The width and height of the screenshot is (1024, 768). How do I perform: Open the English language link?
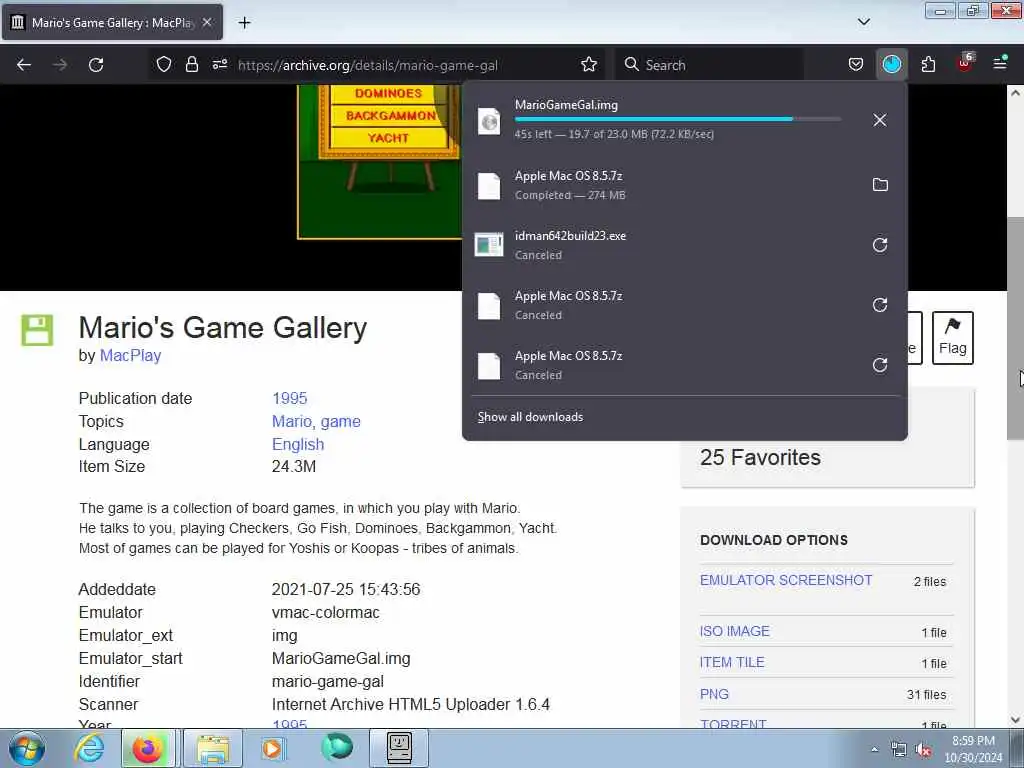pos(298,444)
